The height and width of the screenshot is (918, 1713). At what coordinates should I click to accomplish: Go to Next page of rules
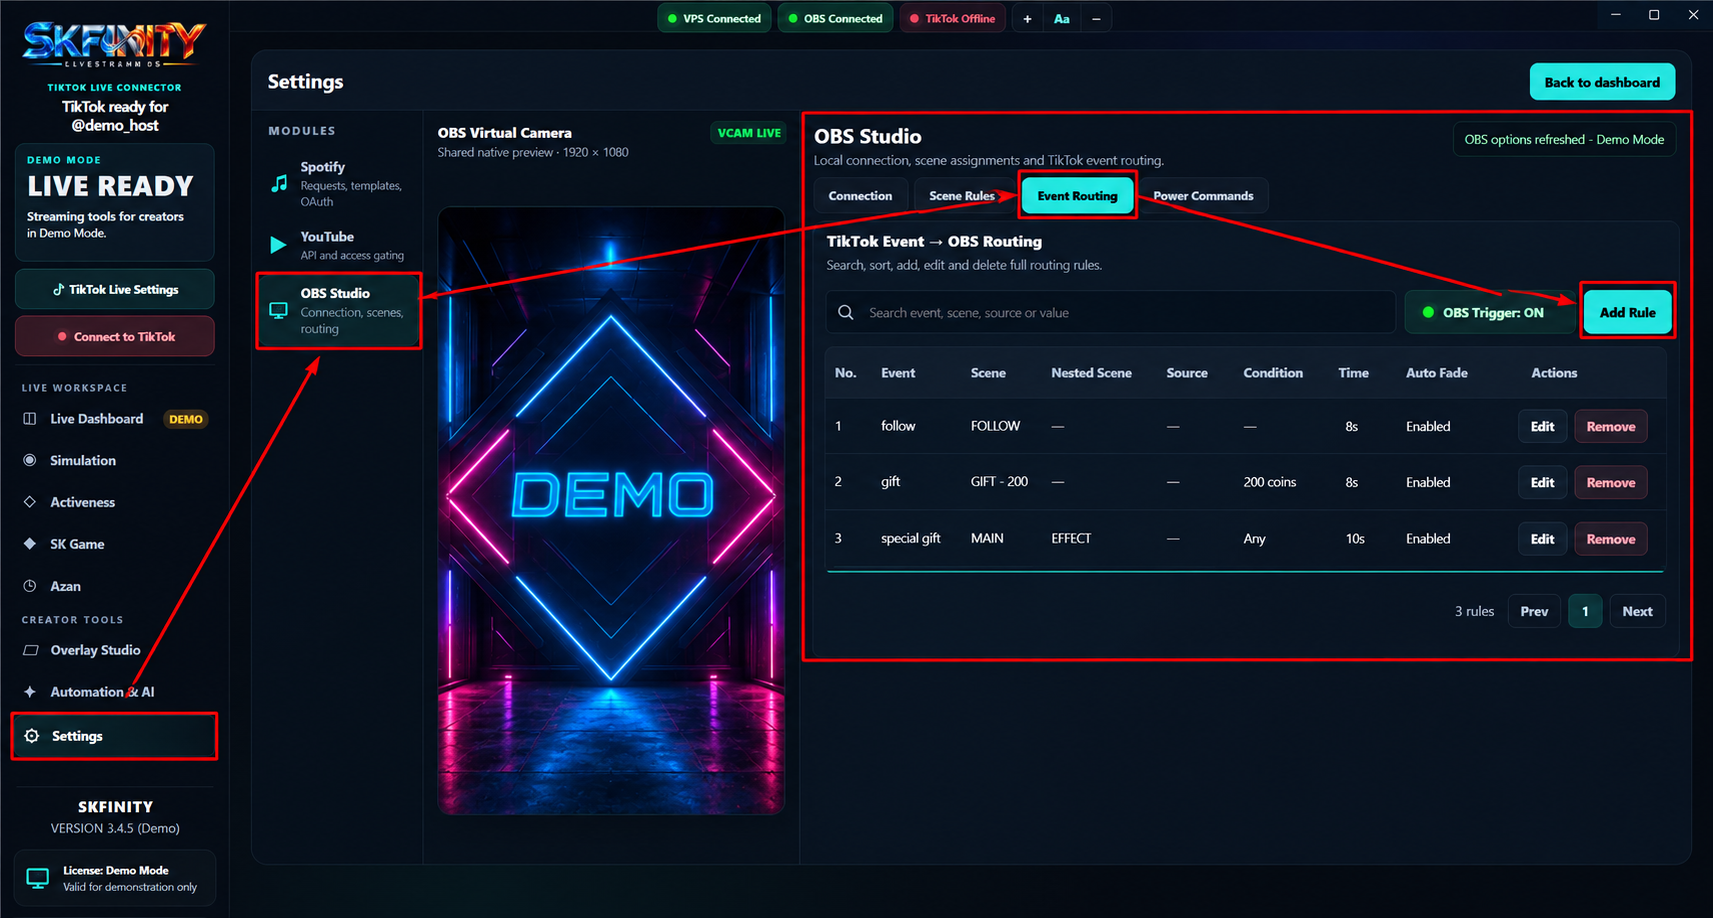(1637, 611)
